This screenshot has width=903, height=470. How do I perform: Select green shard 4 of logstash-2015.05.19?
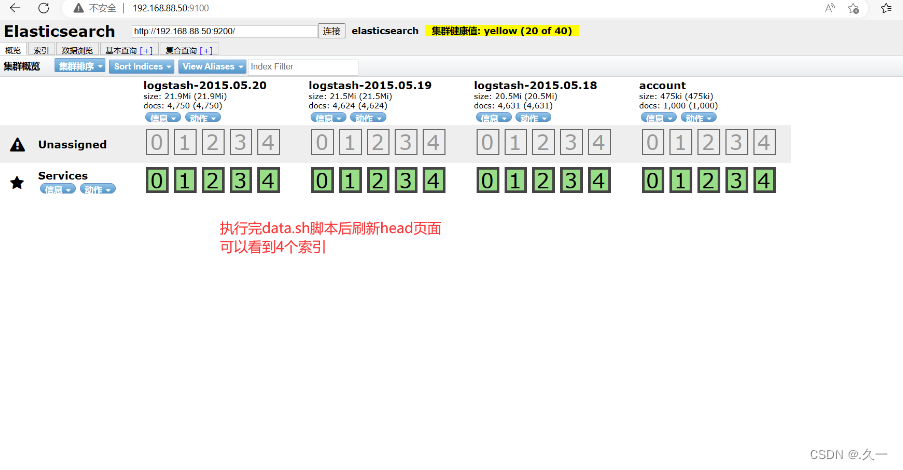click(x=434, y=180)
